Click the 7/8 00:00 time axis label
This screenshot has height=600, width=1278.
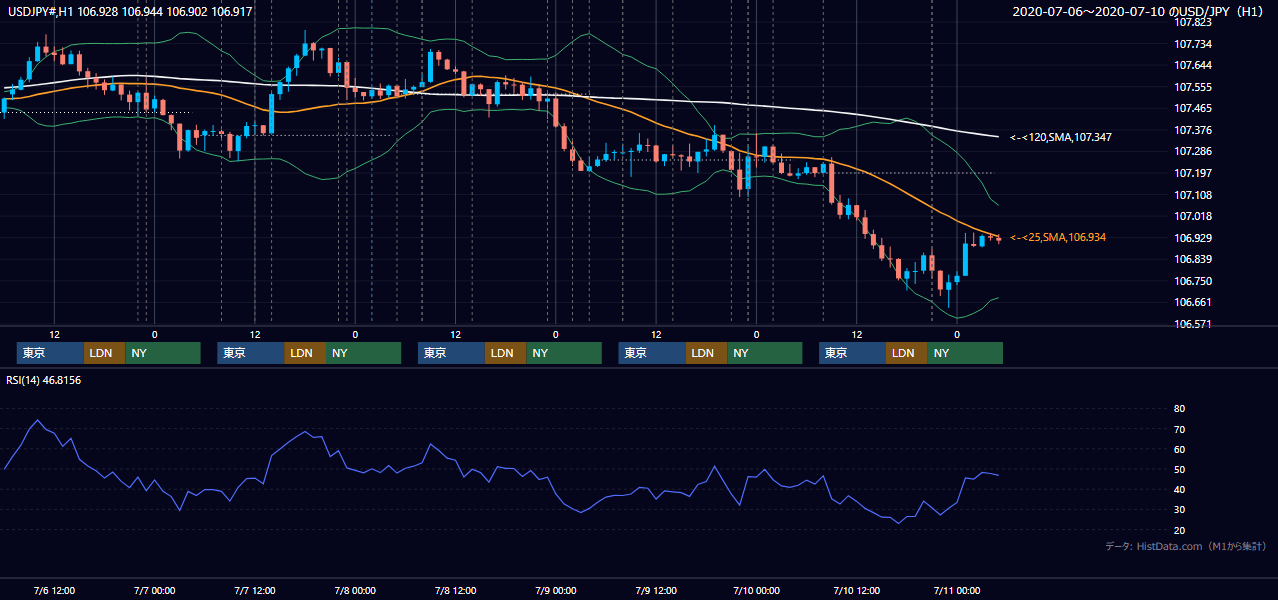354,590
